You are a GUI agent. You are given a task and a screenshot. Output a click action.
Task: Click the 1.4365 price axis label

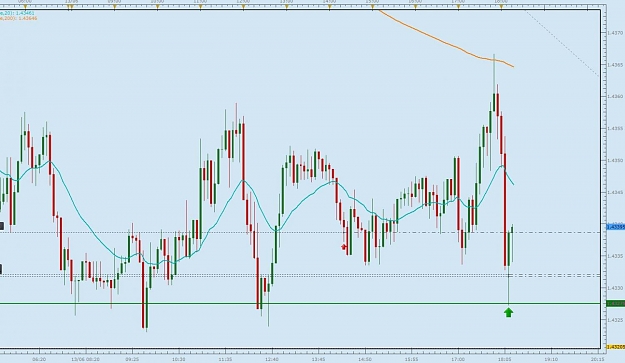click(615, 65)
